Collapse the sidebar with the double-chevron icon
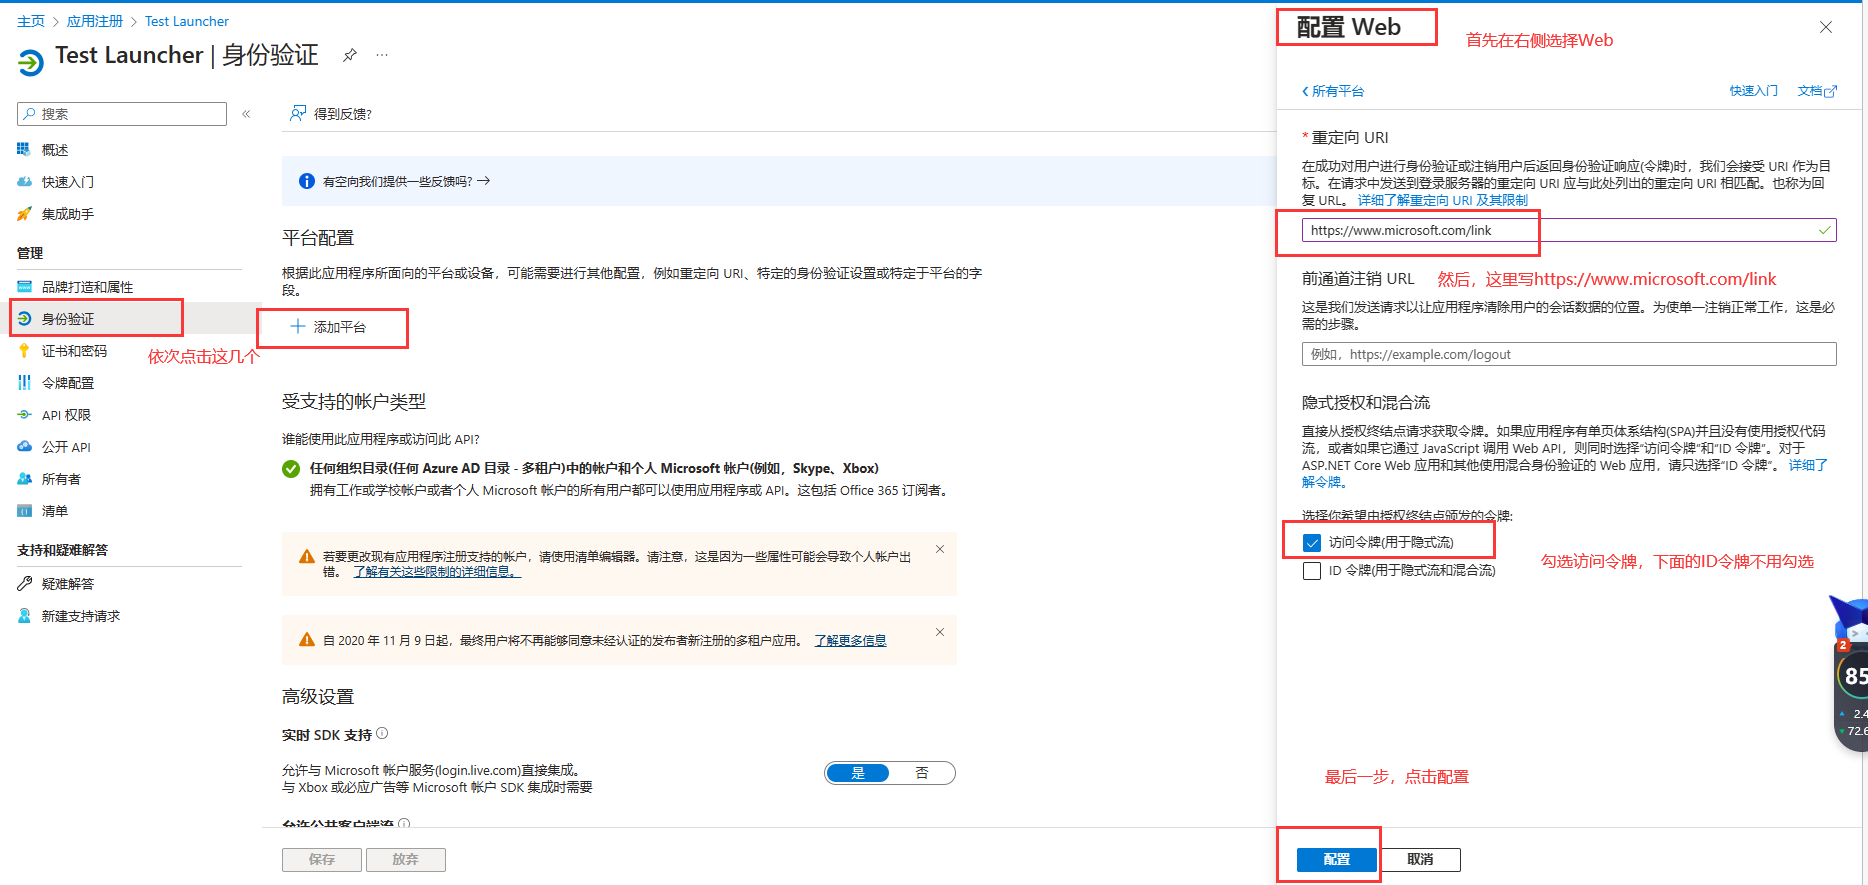Viewport: 1868px width, 885px height. pyautogui.click(x=246, y=114)
